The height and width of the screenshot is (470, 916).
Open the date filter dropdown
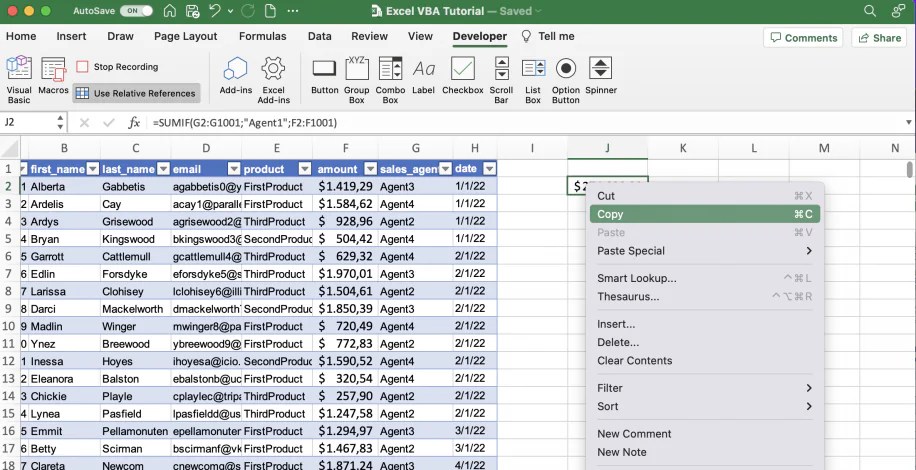coord(490,169)
